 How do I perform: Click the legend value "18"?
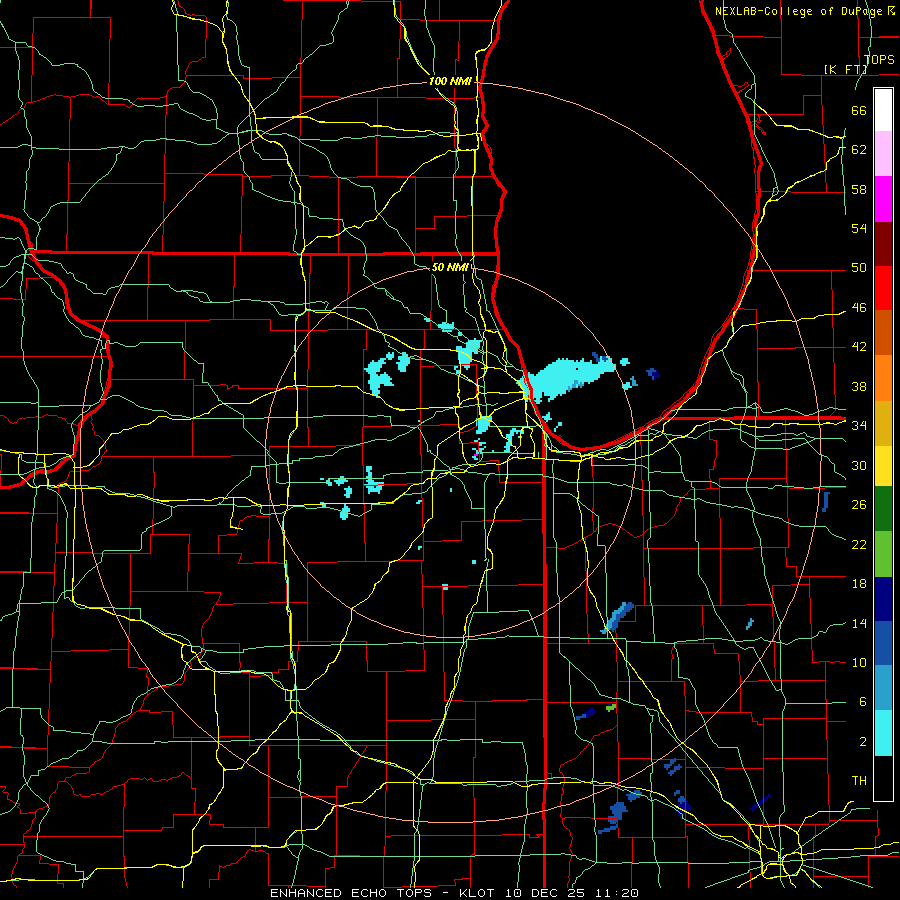coord(859,584)
